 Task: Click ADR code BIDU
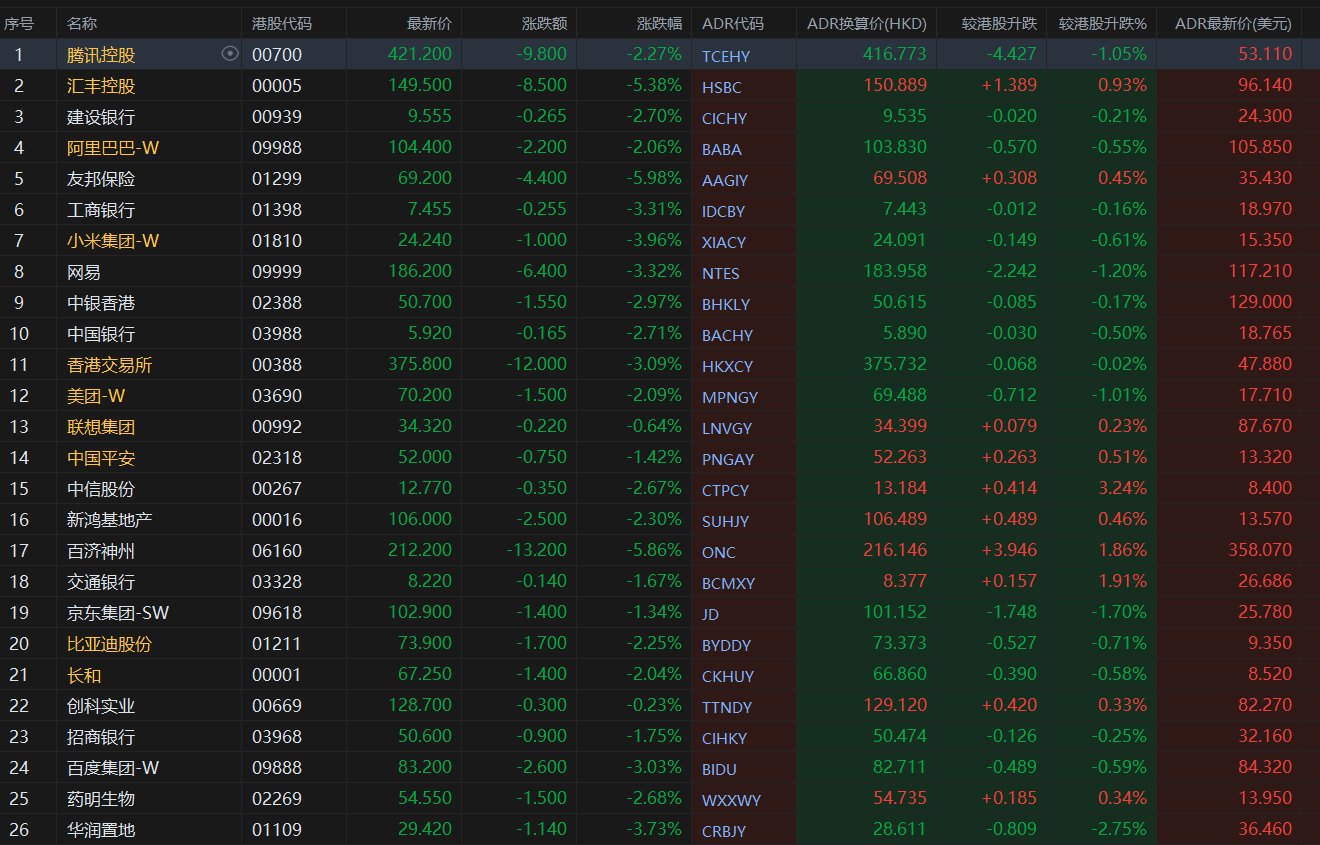click(720, 769)
